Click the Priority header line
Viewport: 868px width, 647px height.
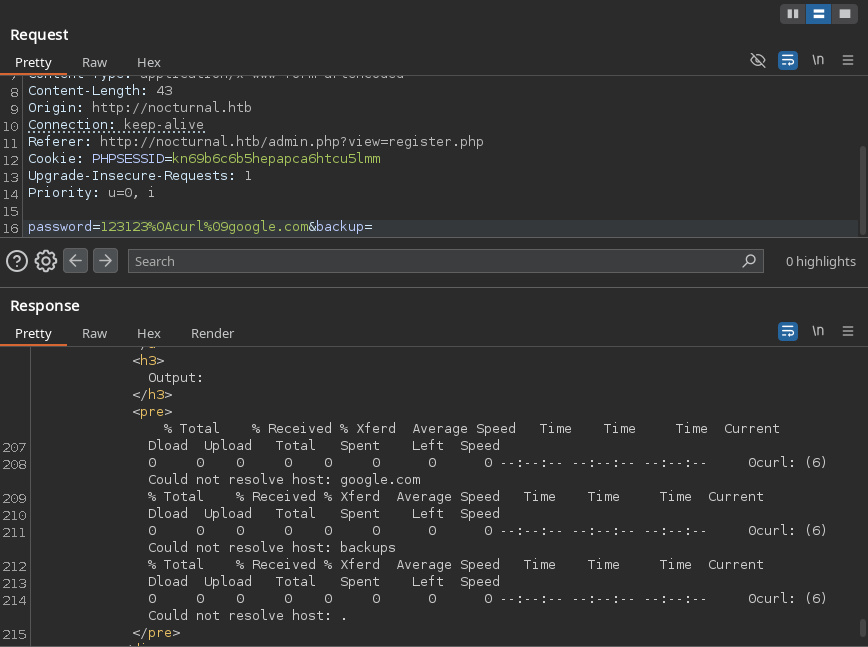click(91, 193)
